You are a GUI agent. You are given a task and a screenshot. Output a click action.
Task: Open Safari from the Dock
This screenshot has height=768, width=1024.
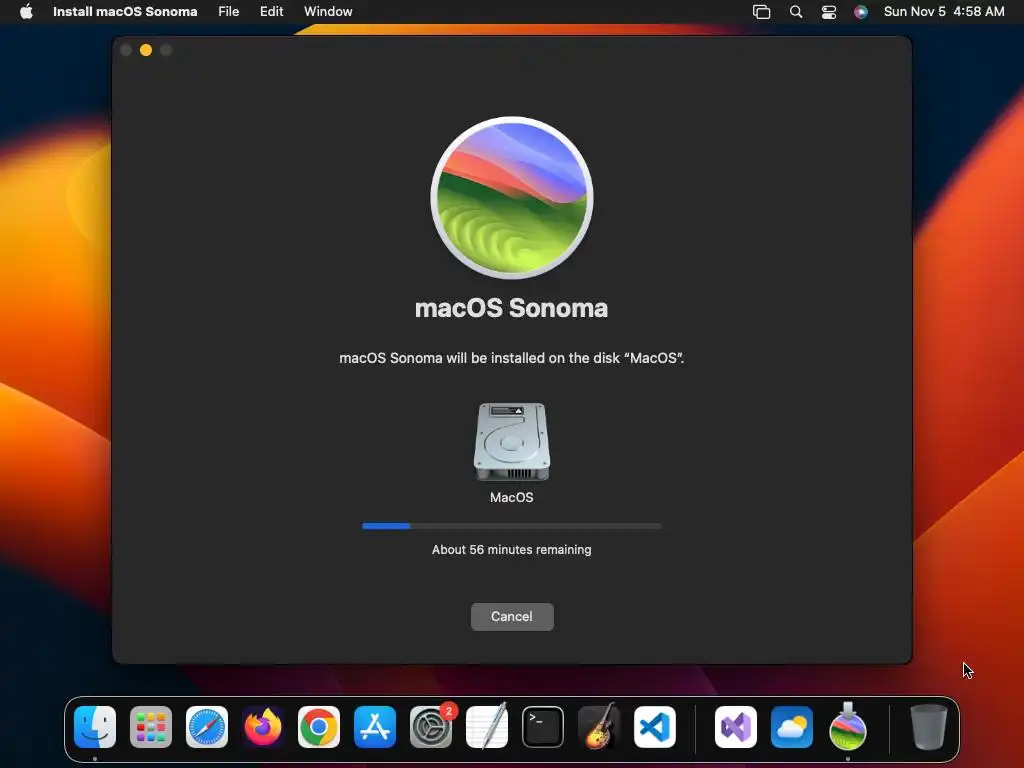point(207,727)
